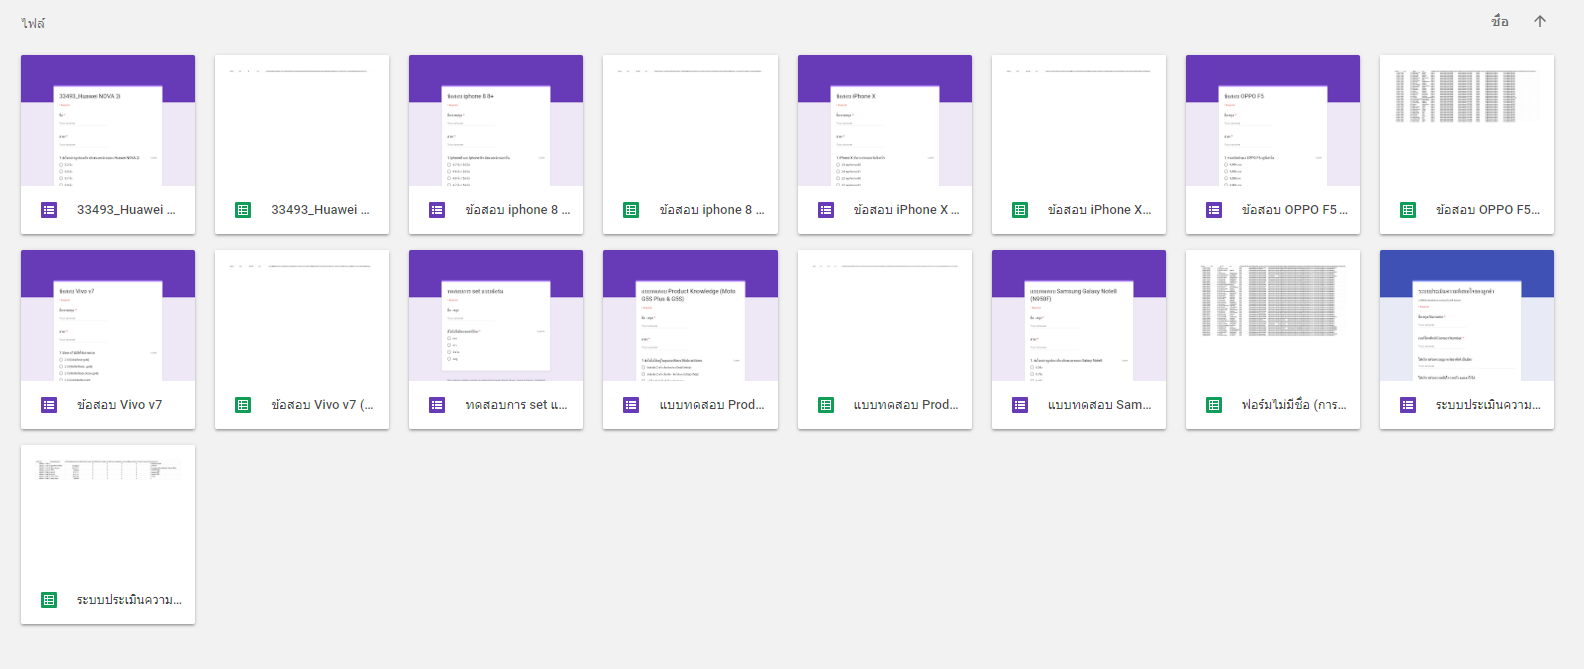Click name ข้อสอบ OPPO F5 next to Sheets icon
The image size is (1584, 669).
coord(1488,210)
